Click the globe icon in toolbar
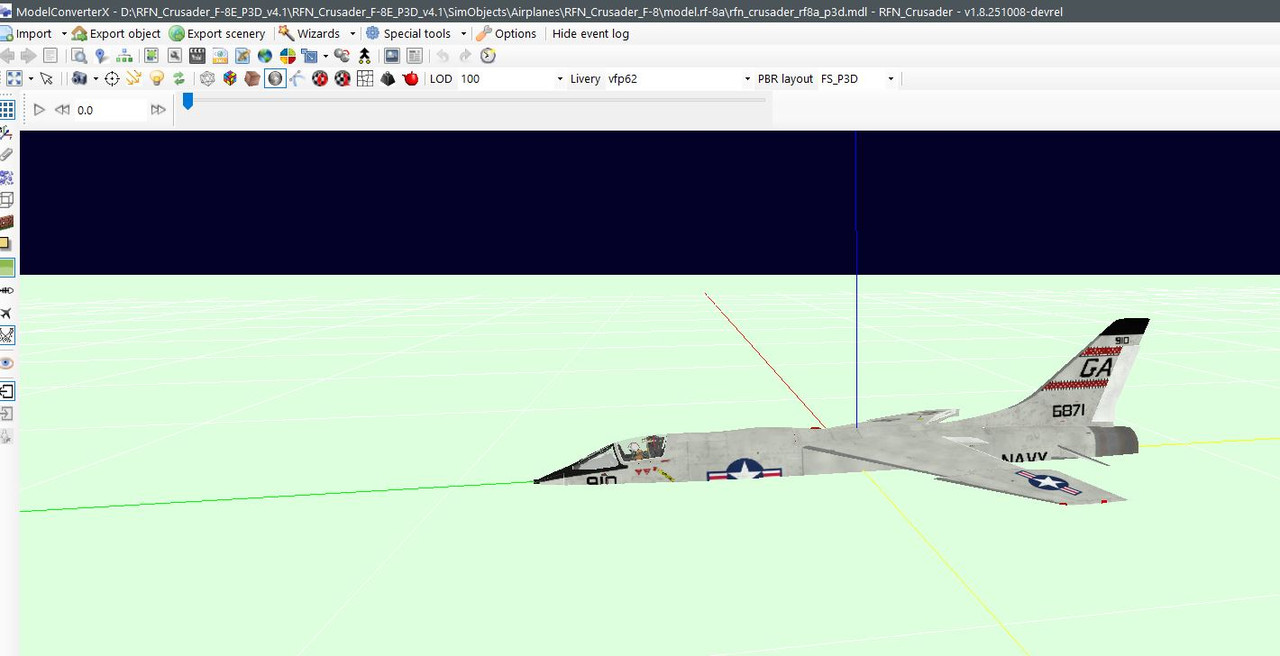Screen dimensions: 1280x656 click(x=265, y=56)
